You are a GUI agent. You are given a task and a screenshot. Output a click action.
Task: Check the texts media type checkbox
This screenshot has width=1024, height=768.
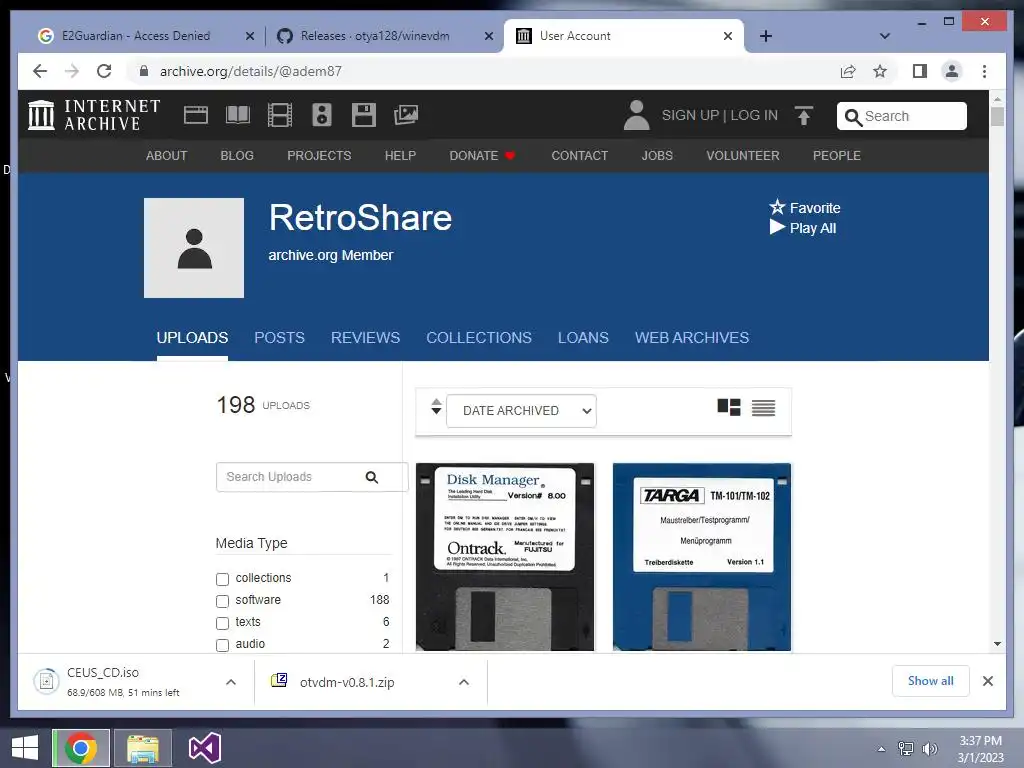pos(223,623)
